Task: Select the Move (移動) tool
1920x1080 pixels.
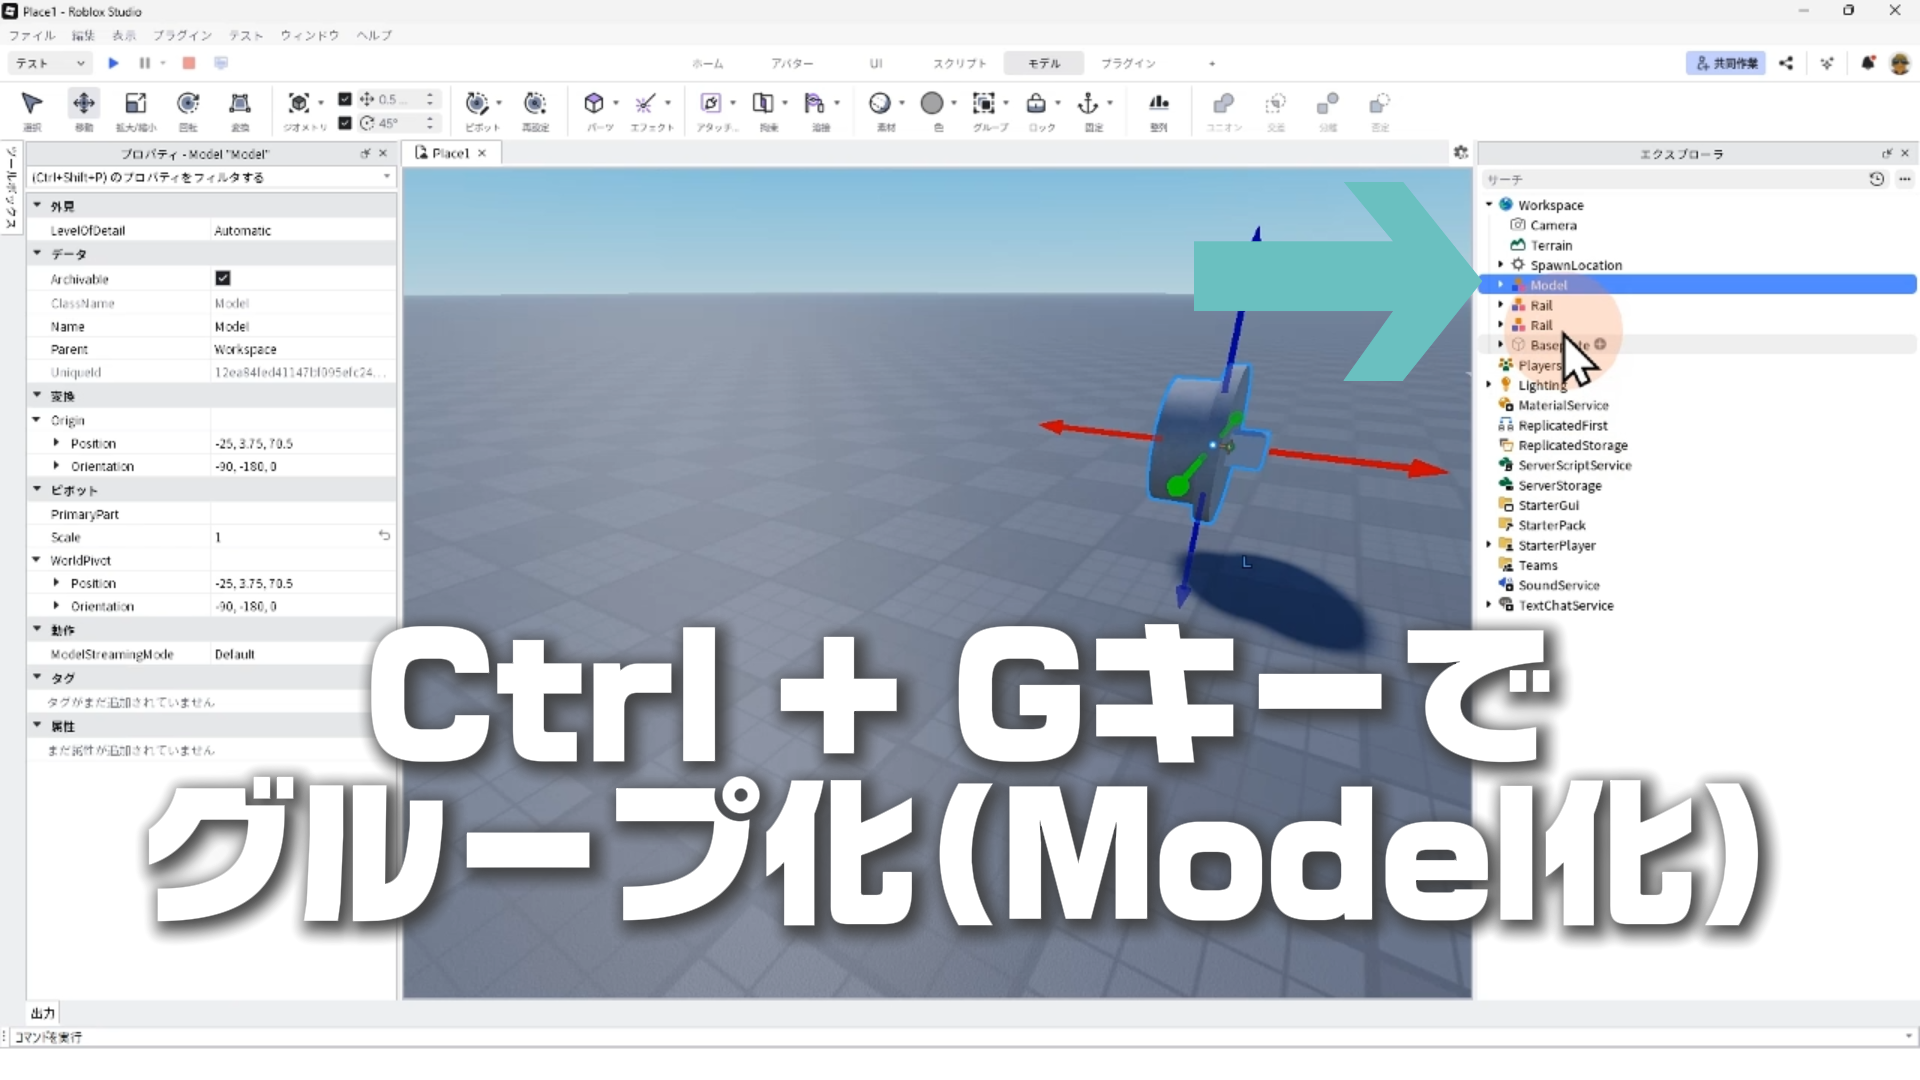Action: coord(84,103)
